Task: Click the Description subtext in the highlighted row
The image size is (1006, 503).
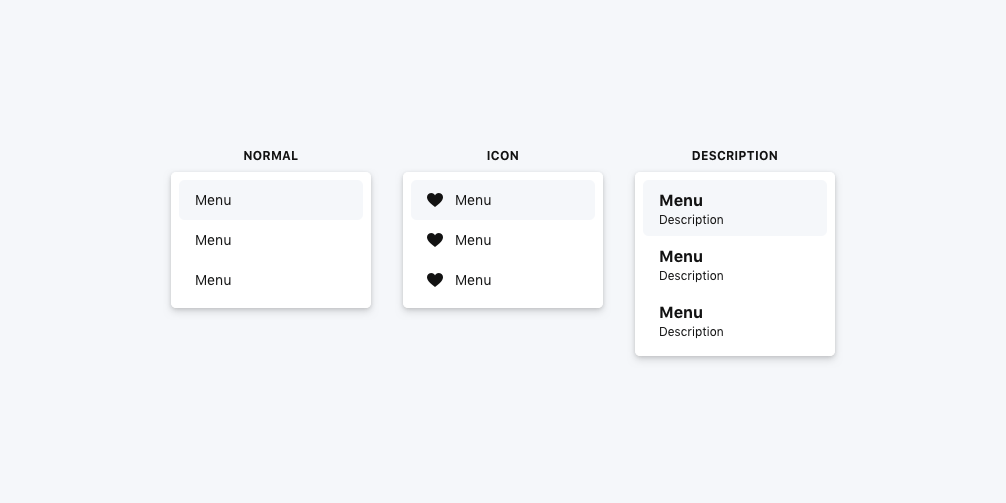Action: click(691, 220)
